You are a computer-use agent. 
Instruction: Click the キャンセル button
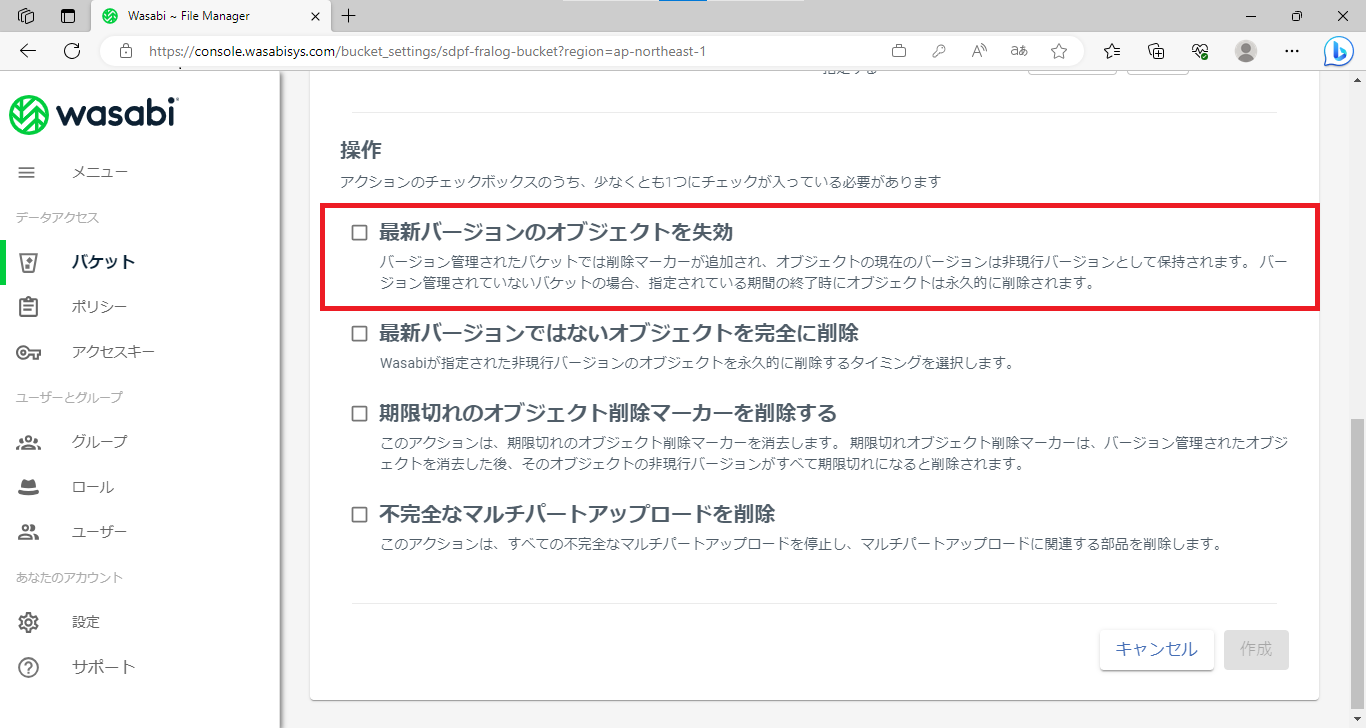tap(1156, 649)
